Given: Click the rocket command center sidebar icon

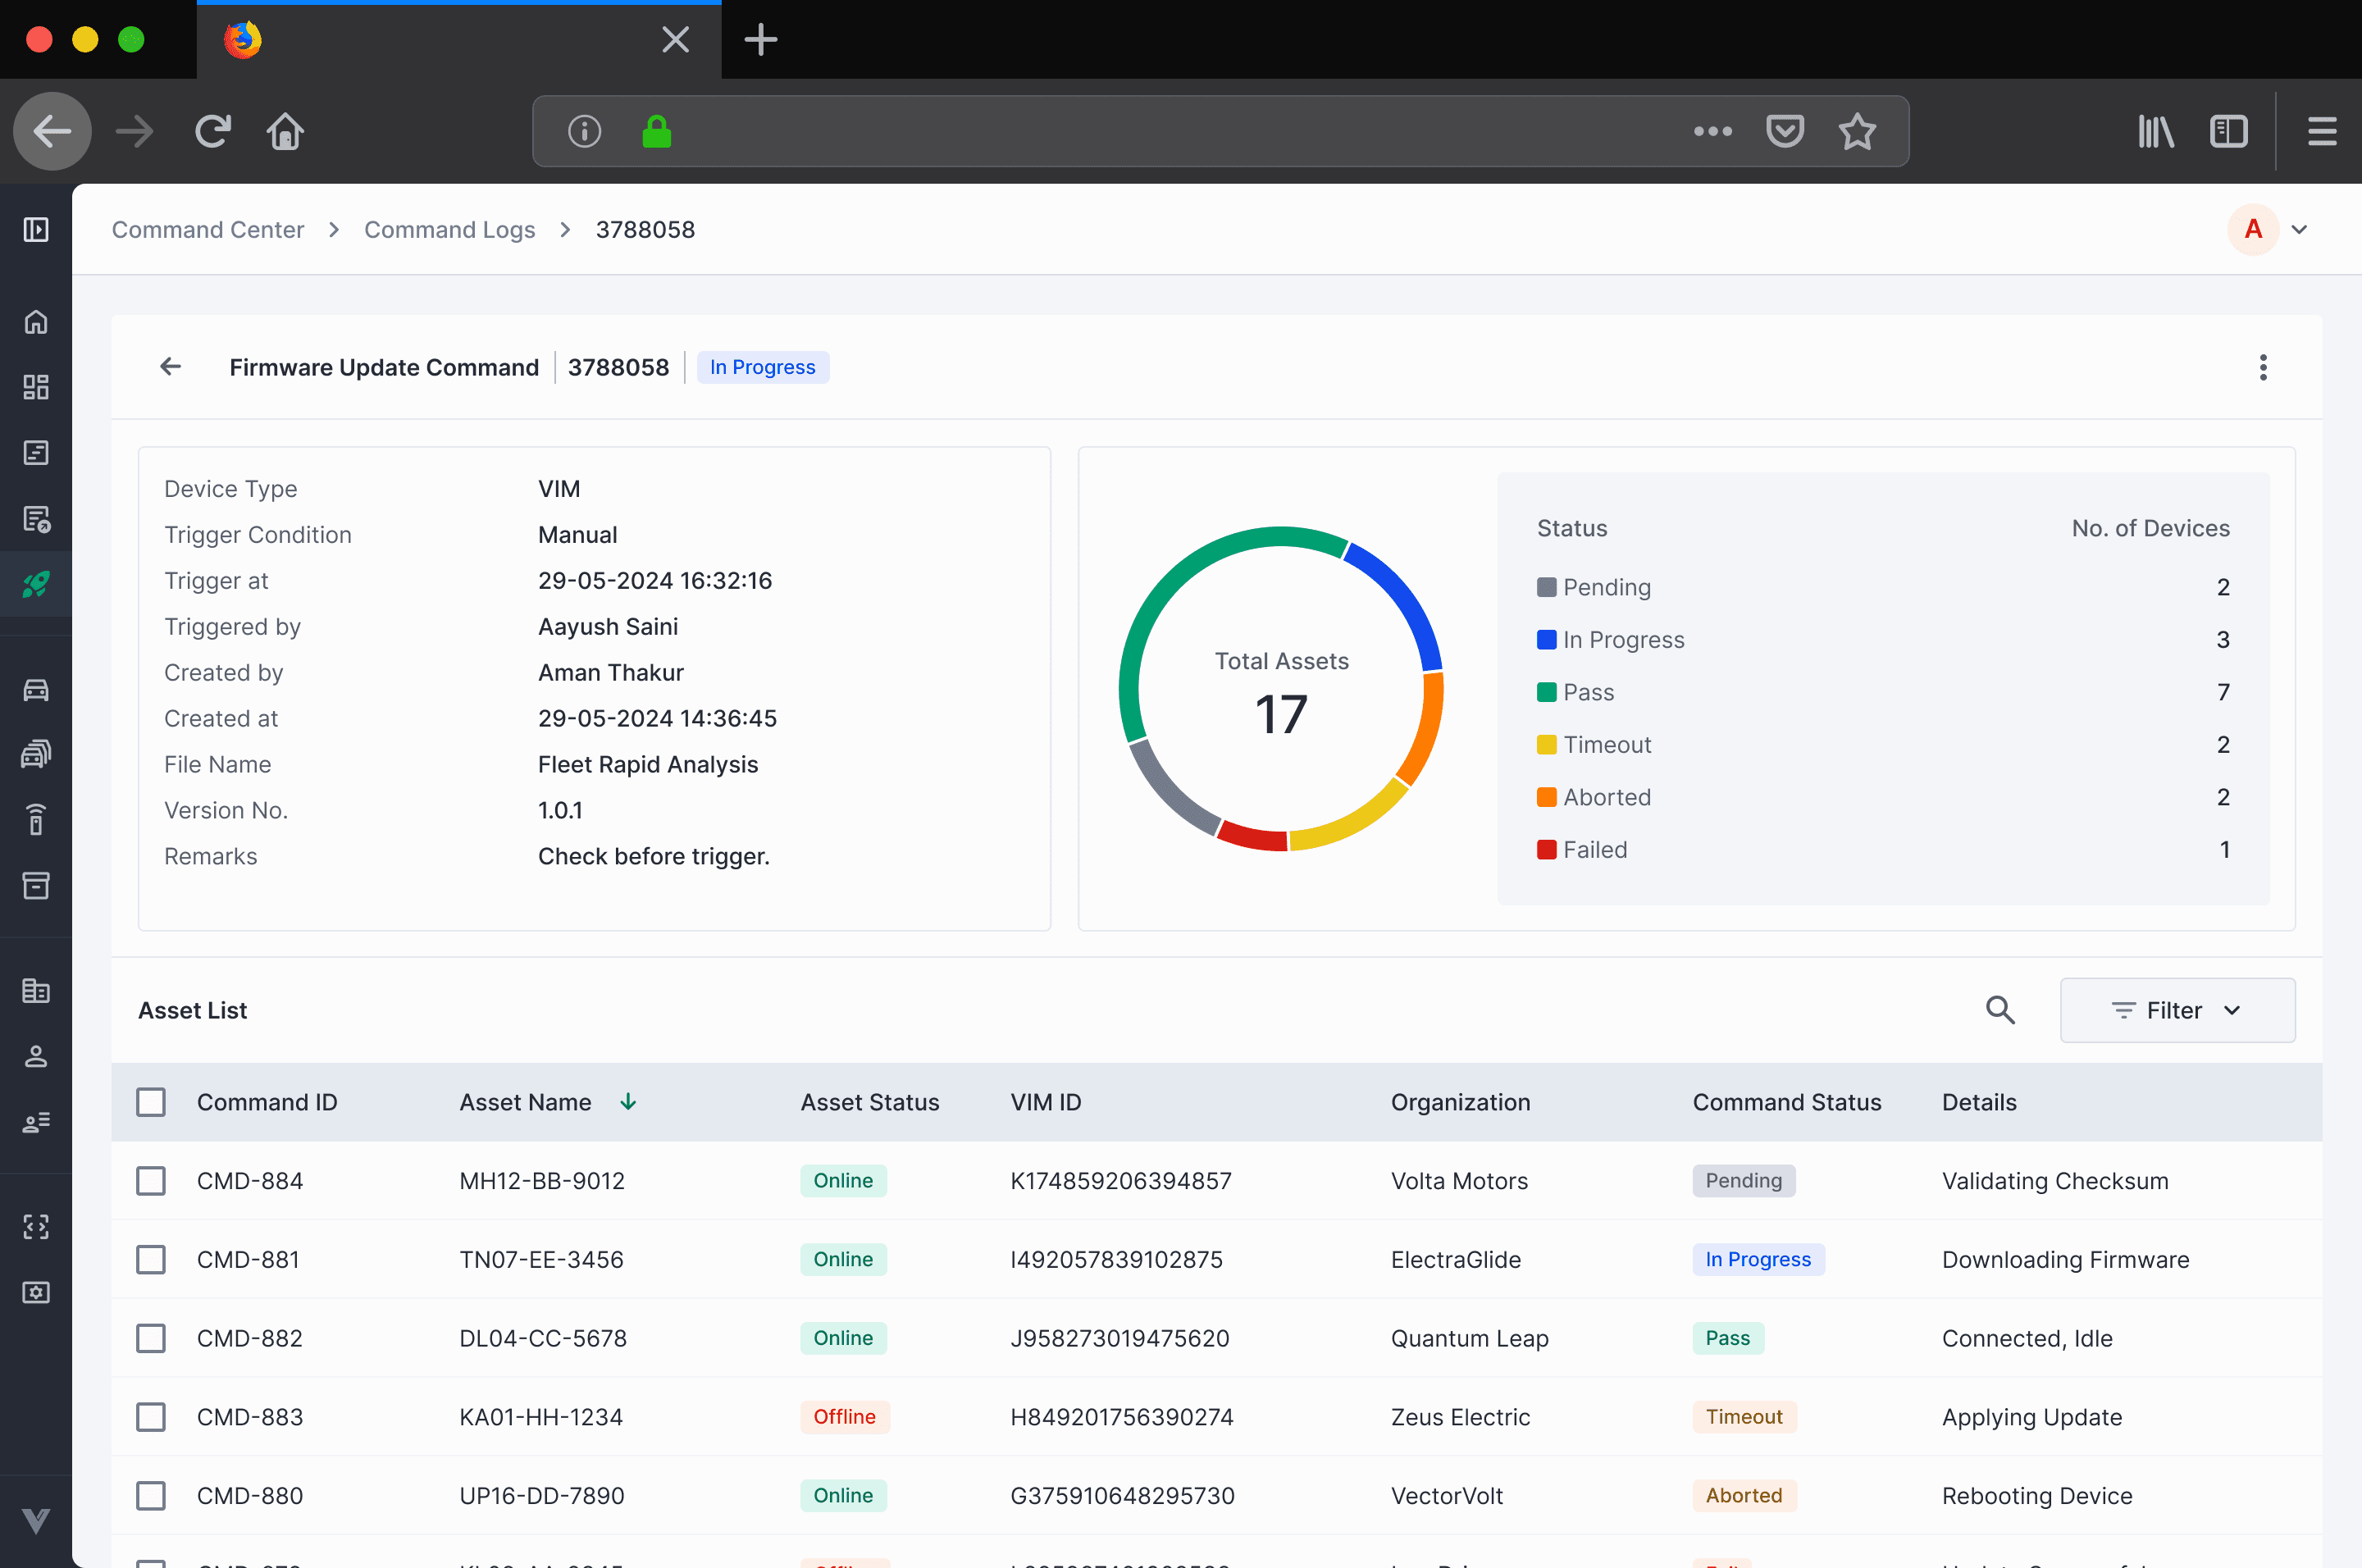Looking at the screenshot, I should pos(36,584).
